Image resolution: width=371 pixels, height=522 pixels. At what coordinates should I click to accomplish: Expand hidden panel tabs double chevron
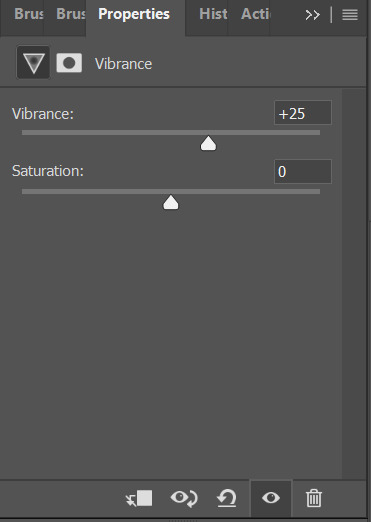[312, 15]
